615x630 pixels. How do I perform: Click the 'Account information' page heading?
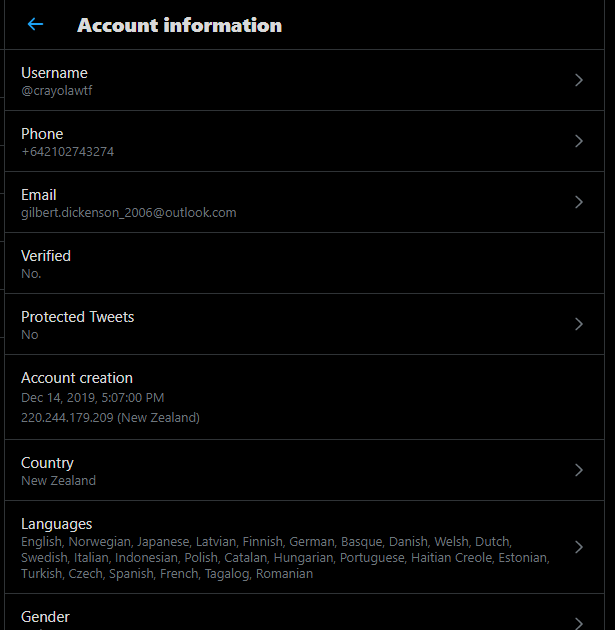179,25
